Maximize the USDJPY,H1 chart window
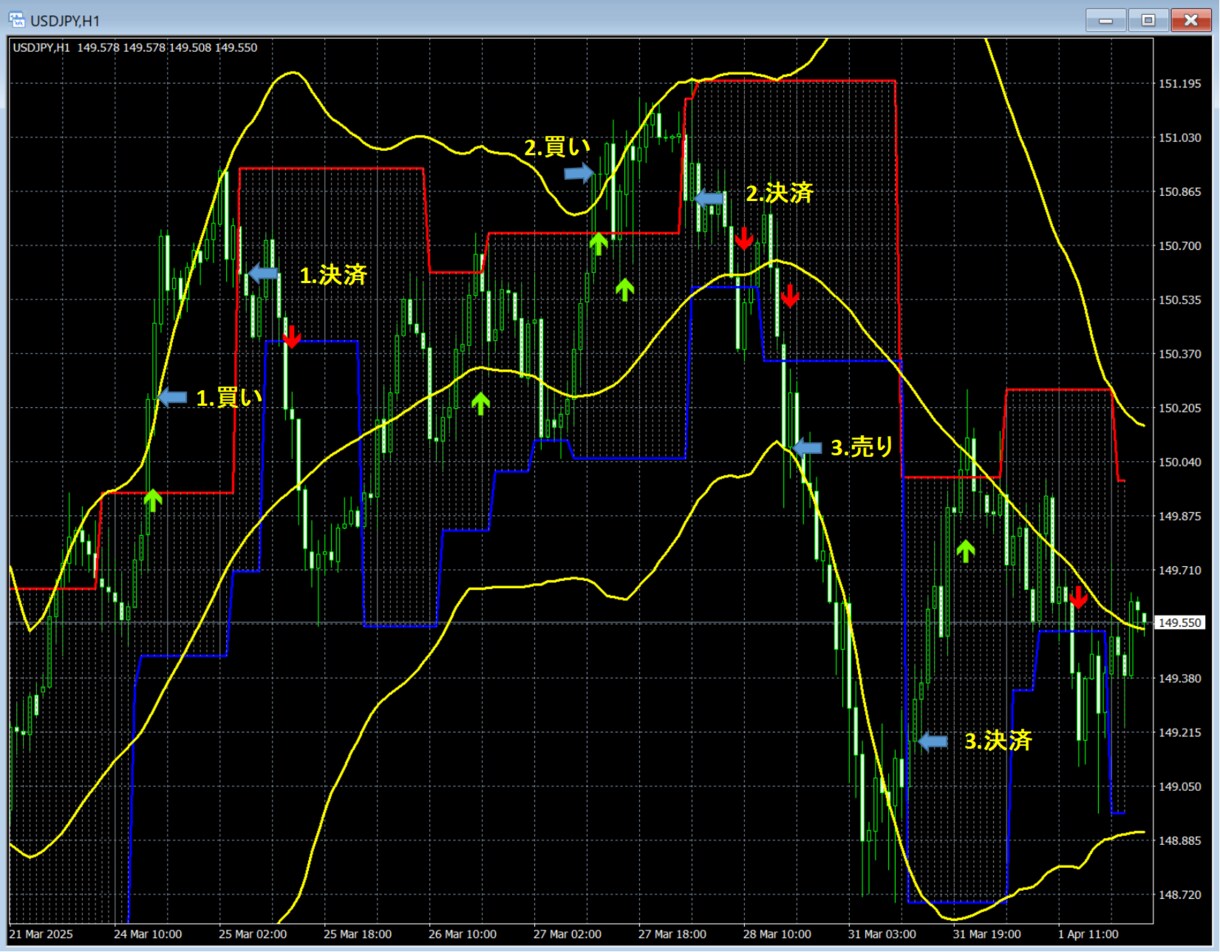The image size is (1220, 952). tap(1148, 19)
